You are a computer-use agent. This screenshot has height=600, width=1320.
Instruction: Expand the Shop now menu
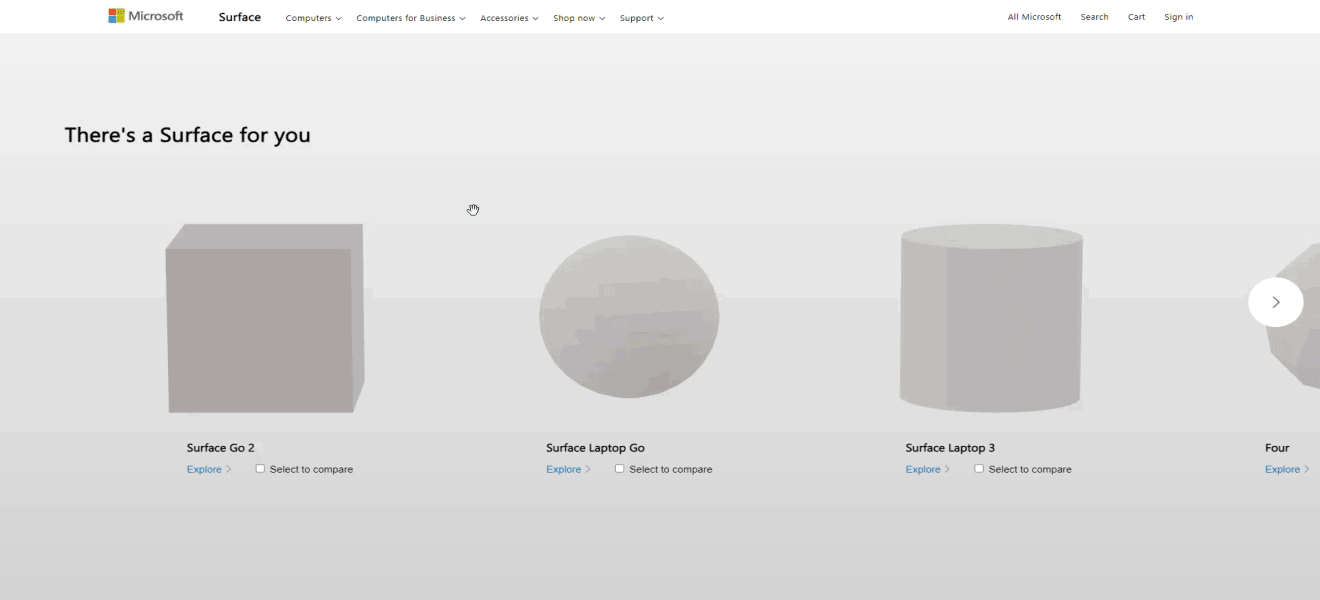coord(579,18)
